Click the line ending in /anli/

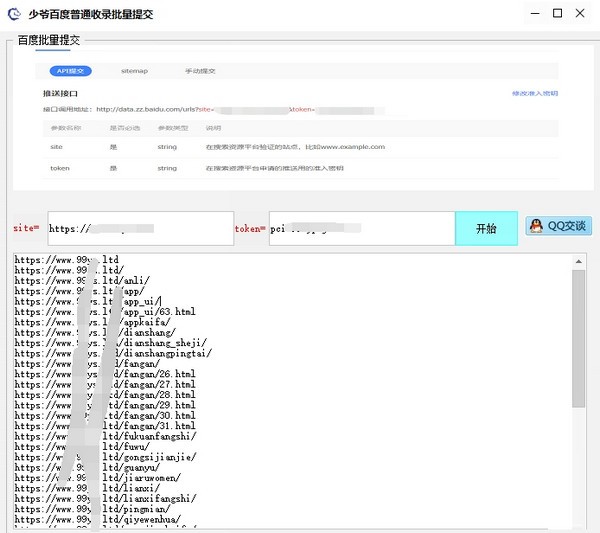click(82, 280)
